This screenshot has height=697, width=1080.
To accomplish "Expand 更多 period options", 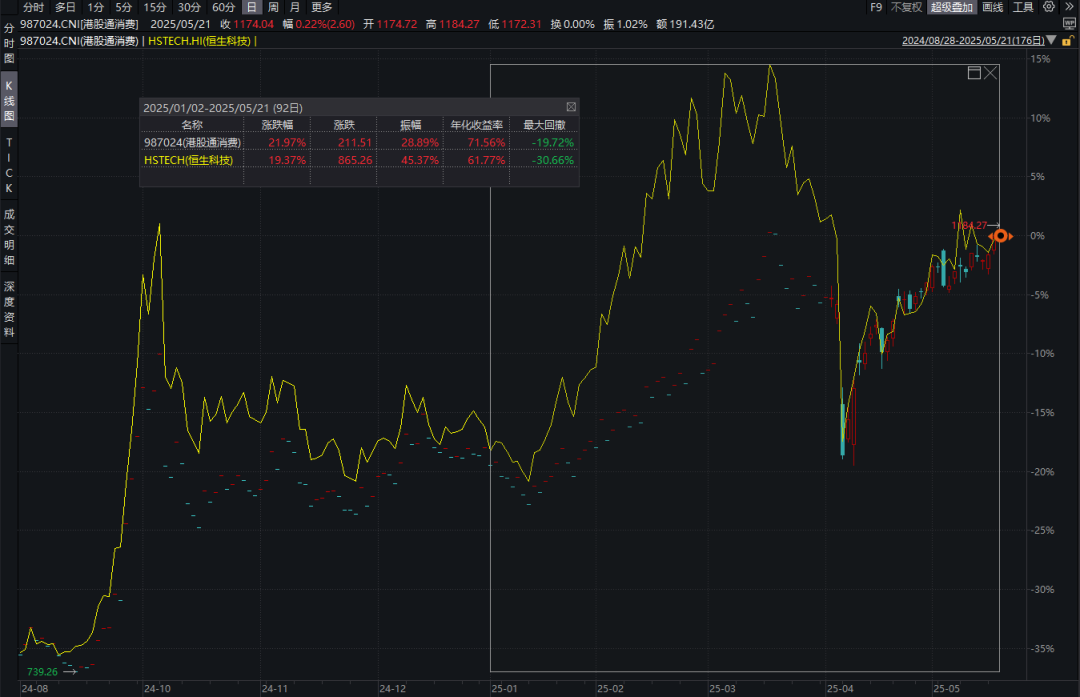I will [322, 7].
